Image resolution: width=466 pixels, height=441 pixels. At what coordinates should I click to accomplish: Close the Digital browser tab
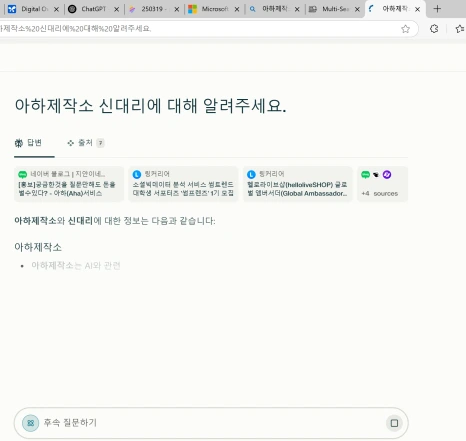[57, 9]
